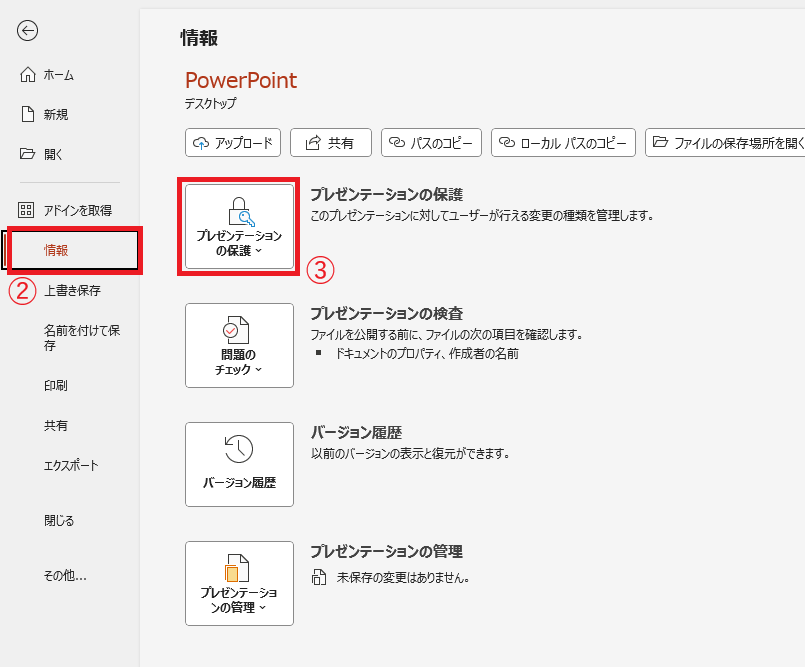
Task: Open the バージョン履歴 button
Action: tap(239, 464)
